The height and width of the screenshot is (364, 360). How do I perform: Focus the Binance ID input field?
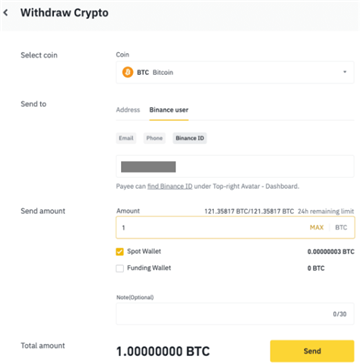(235, 166)
